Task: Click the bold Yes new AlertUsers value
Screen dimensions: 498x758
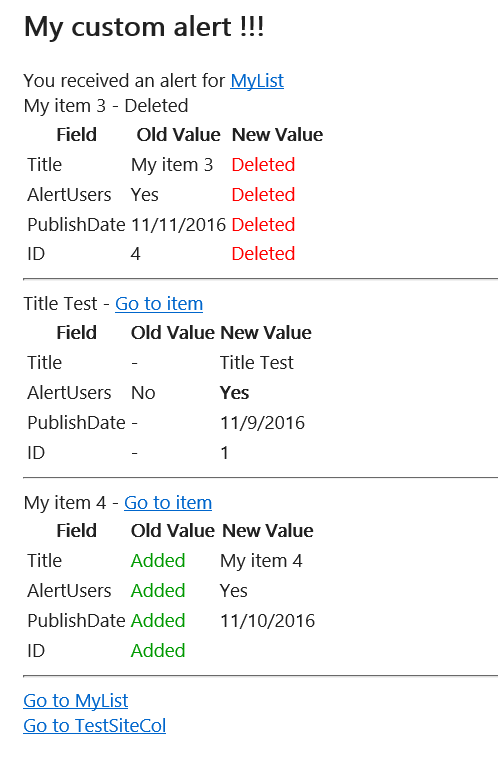Action: tap(234, 393)
